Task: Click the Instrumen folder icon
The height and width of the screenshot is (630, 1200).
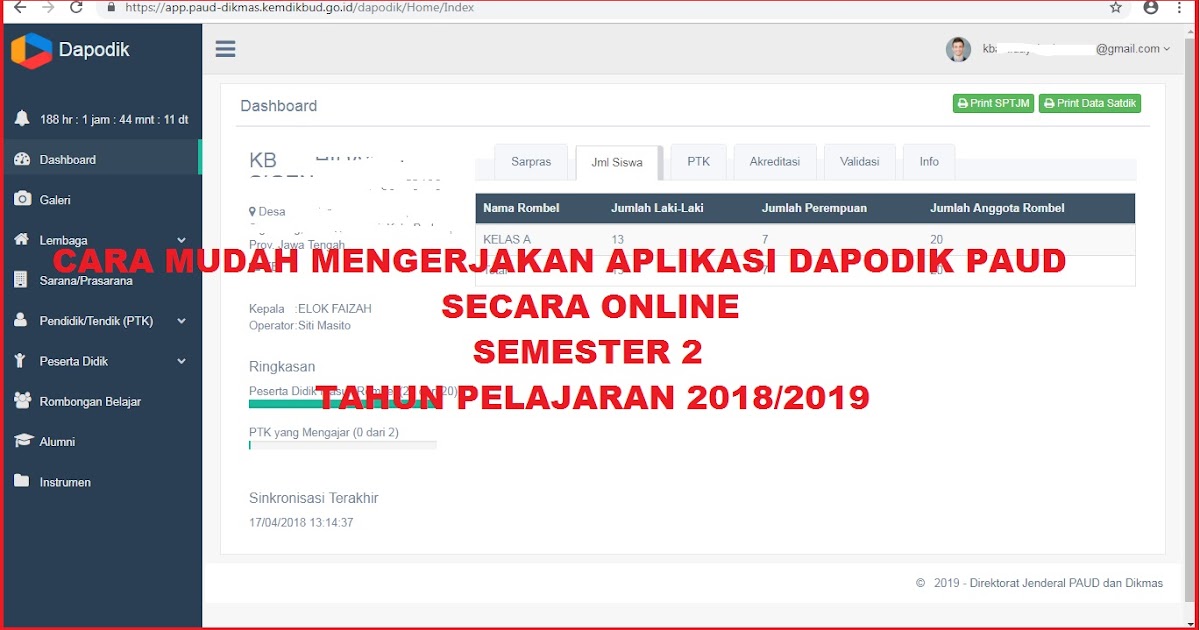Action: pyautogui.click(x=22, y=481)
